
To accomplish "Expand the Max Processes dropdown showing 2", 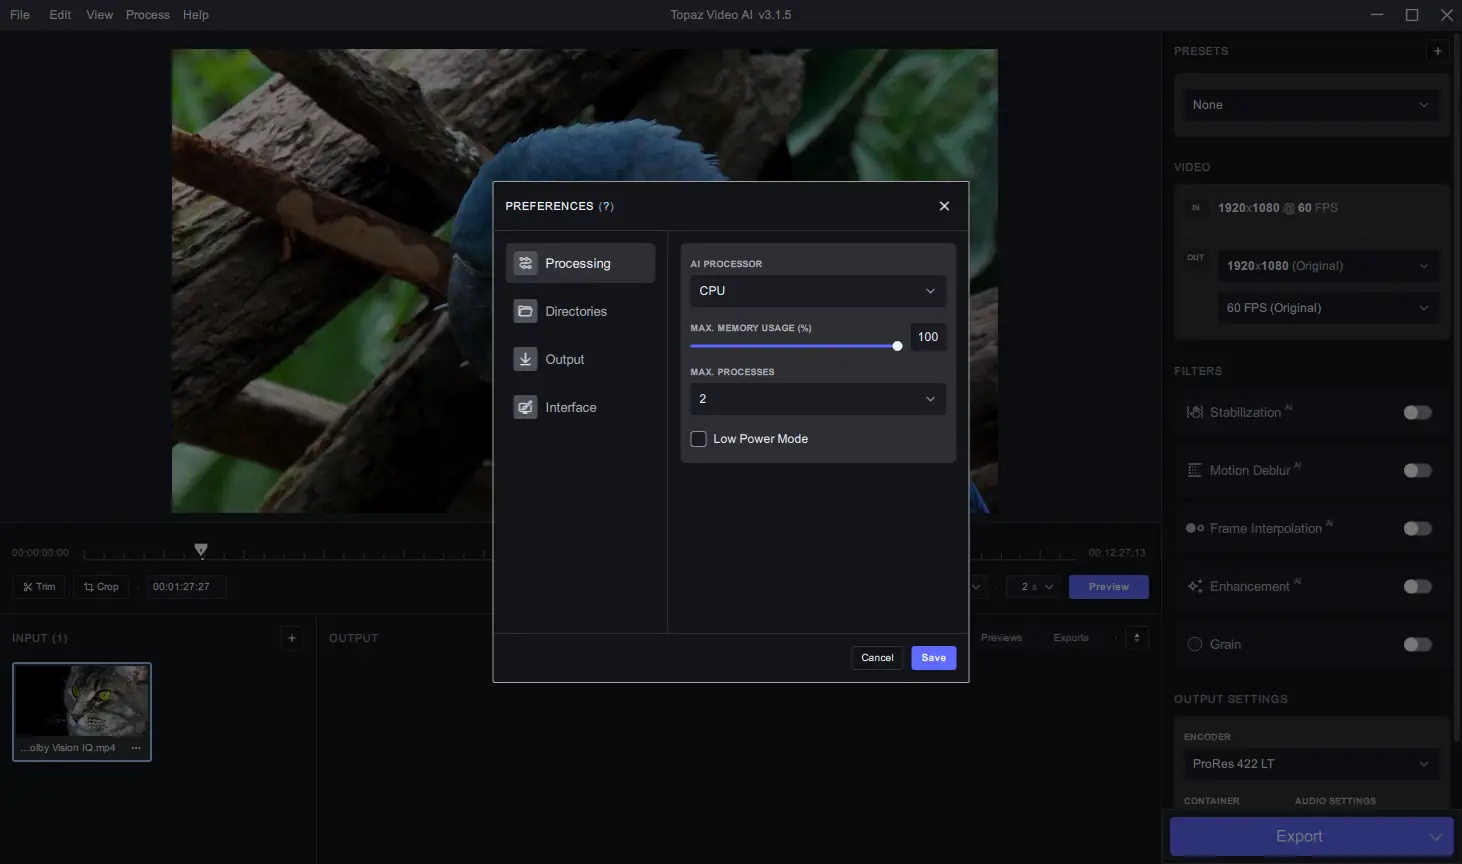I will pyautogui.click(x=818, y=399).
